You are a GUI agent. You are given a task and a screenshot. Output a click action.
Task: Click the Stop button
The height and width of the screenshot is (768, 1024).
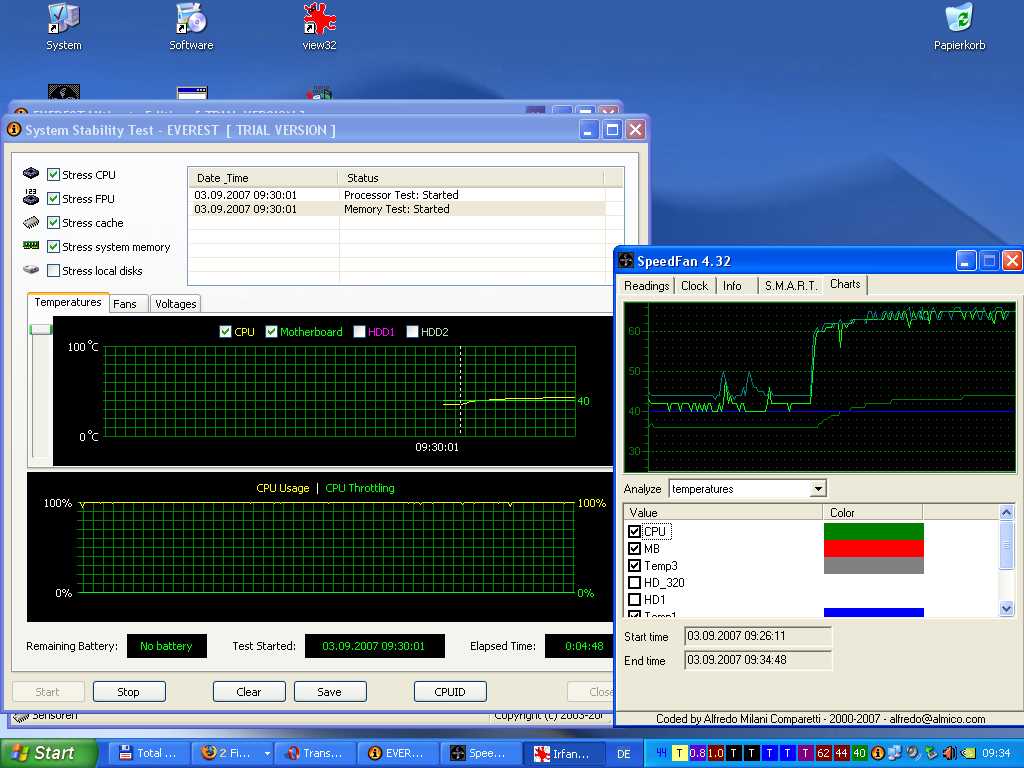pyautogui.click(x=129, y=692)
